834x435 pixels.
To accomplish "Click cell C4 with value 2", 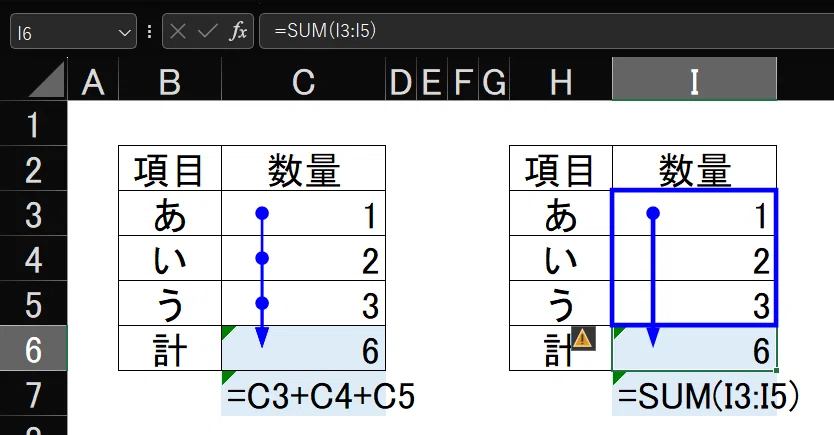I will pyautogui.click(x=303, y=259).
